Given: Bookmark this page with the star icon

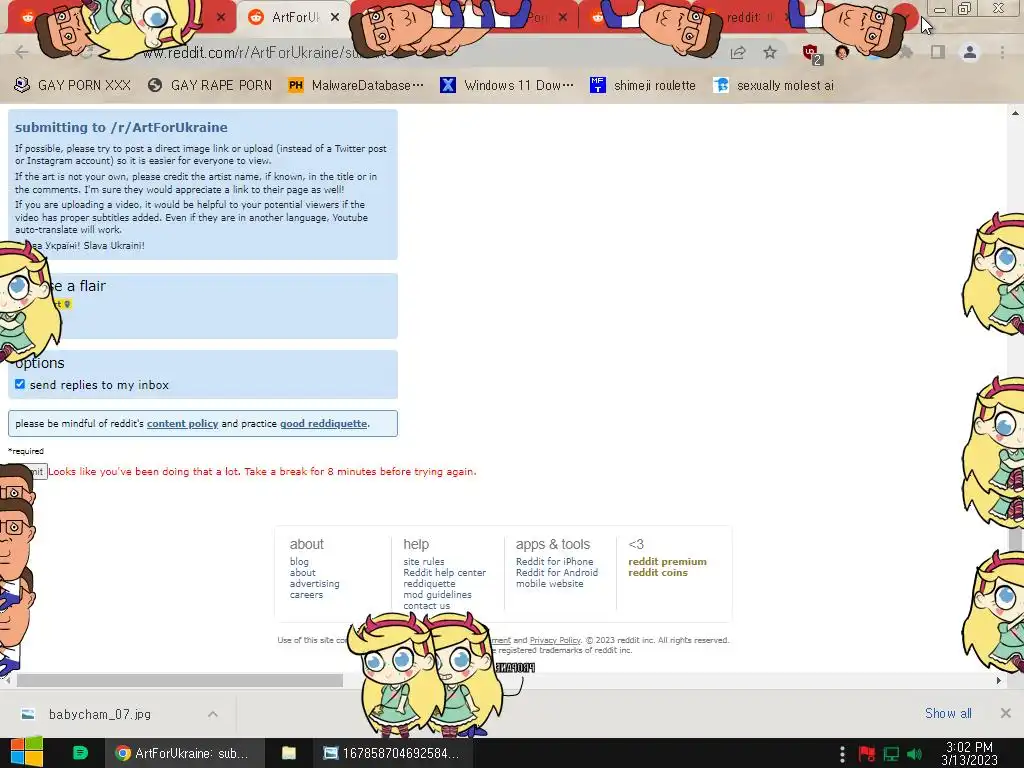Looking at the screenshot, I should click(x=770, y=52).
